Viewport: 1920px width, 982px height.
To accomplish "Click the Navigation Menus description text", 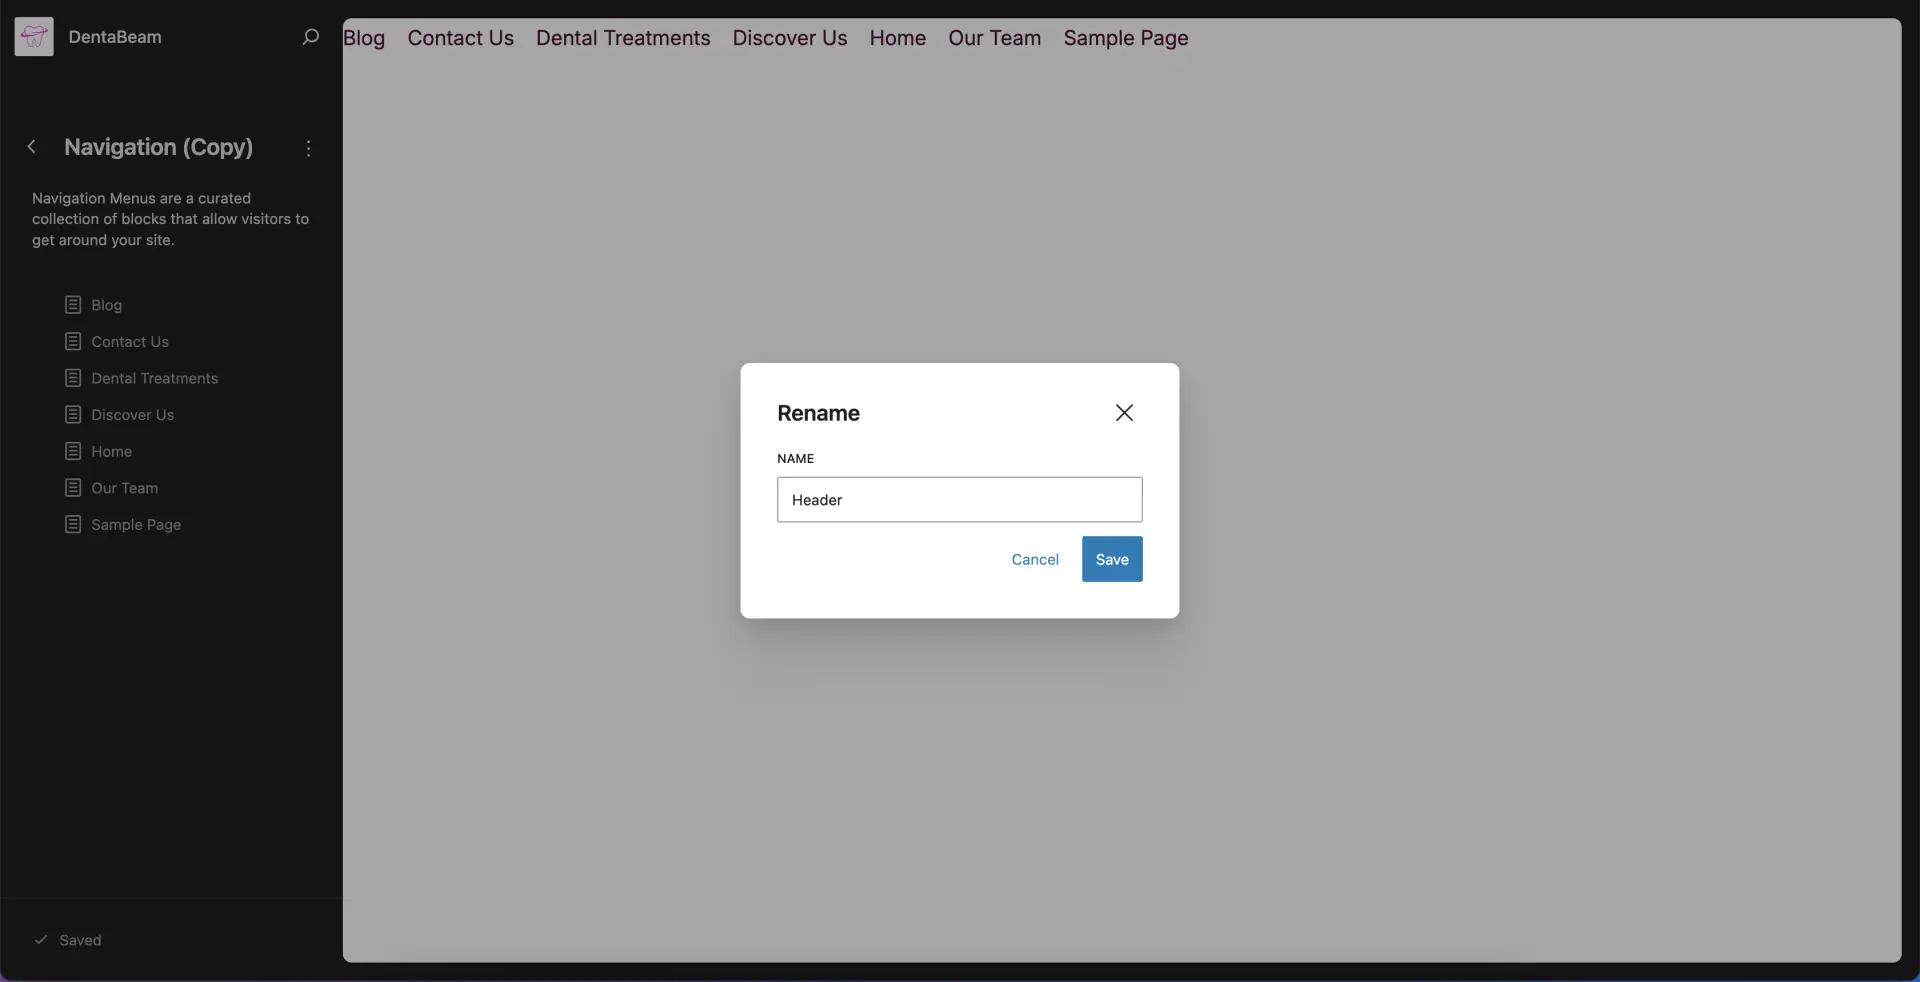I will click(170, 219).
